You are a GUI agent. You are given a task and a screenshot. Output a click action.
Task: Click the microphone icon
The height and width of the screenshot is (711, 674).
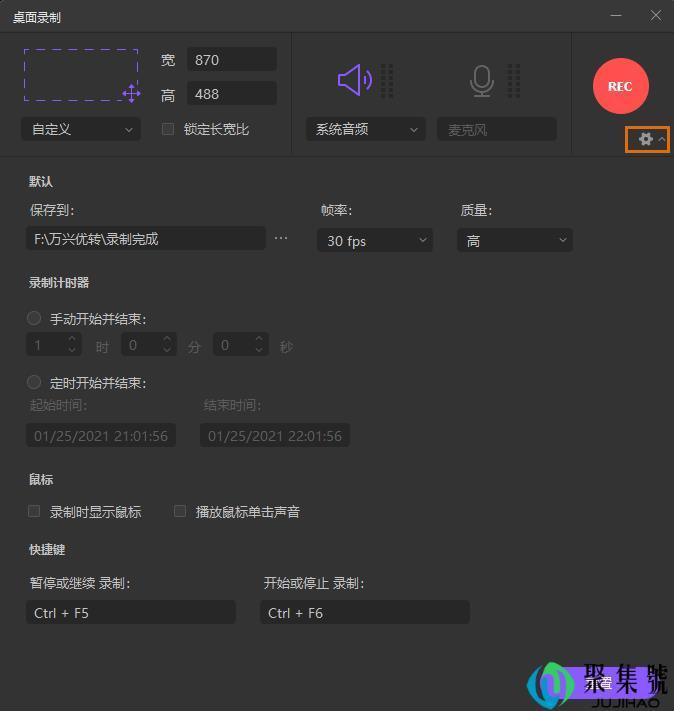tap(482, 80)
